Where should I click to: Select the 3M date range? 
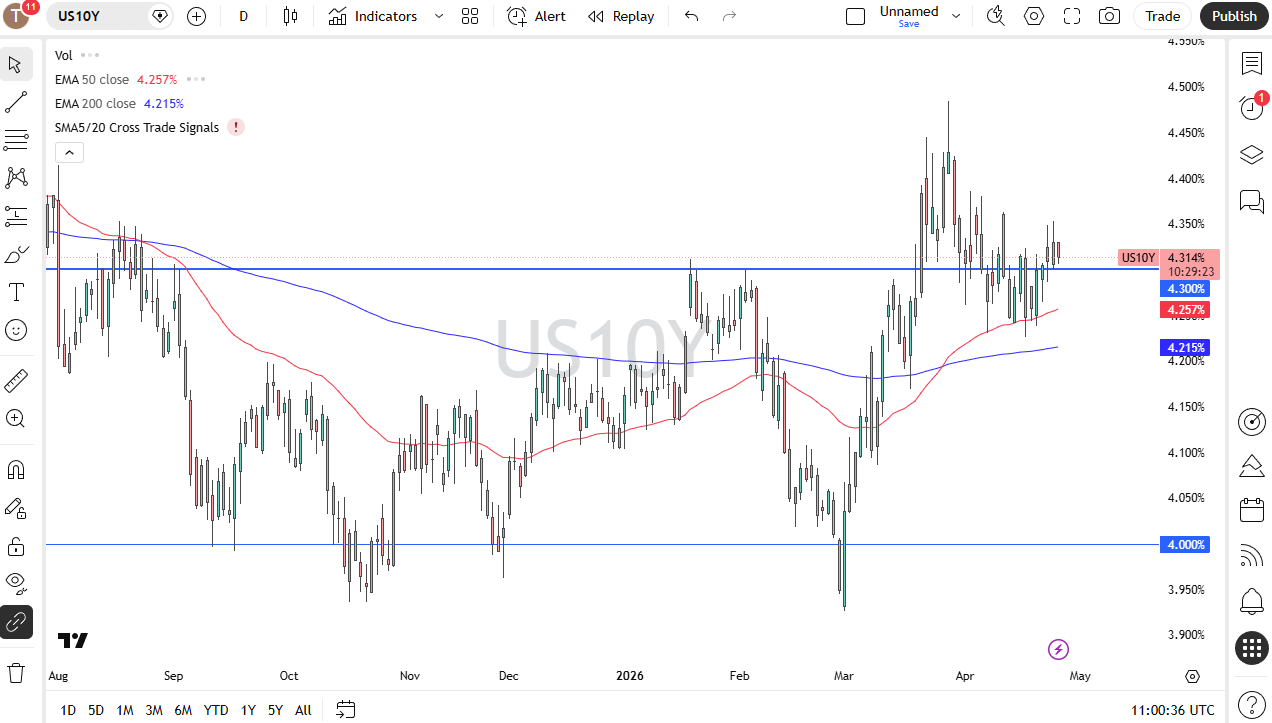(154, 710)
